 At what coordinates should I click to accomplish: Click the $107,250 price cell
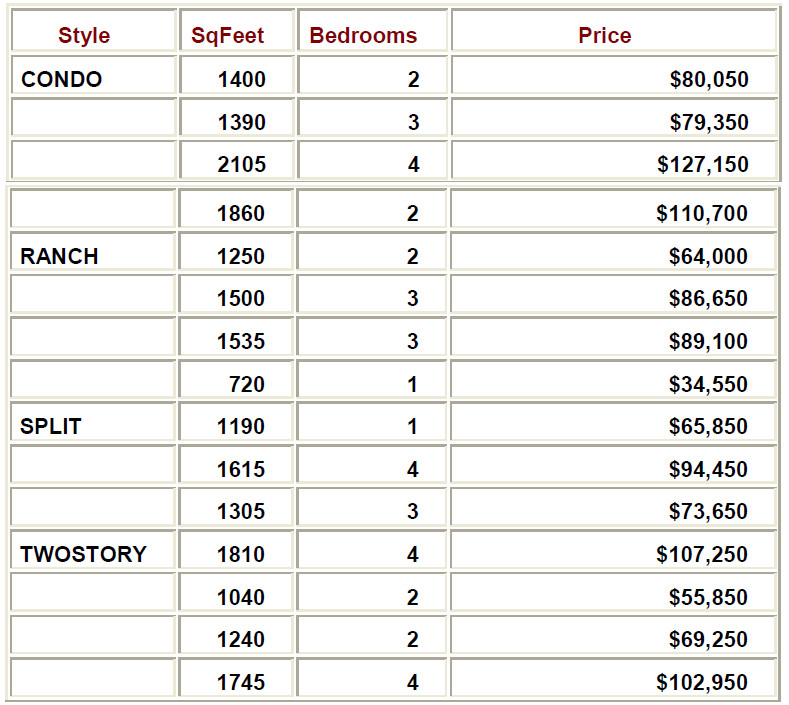(703, 554)
